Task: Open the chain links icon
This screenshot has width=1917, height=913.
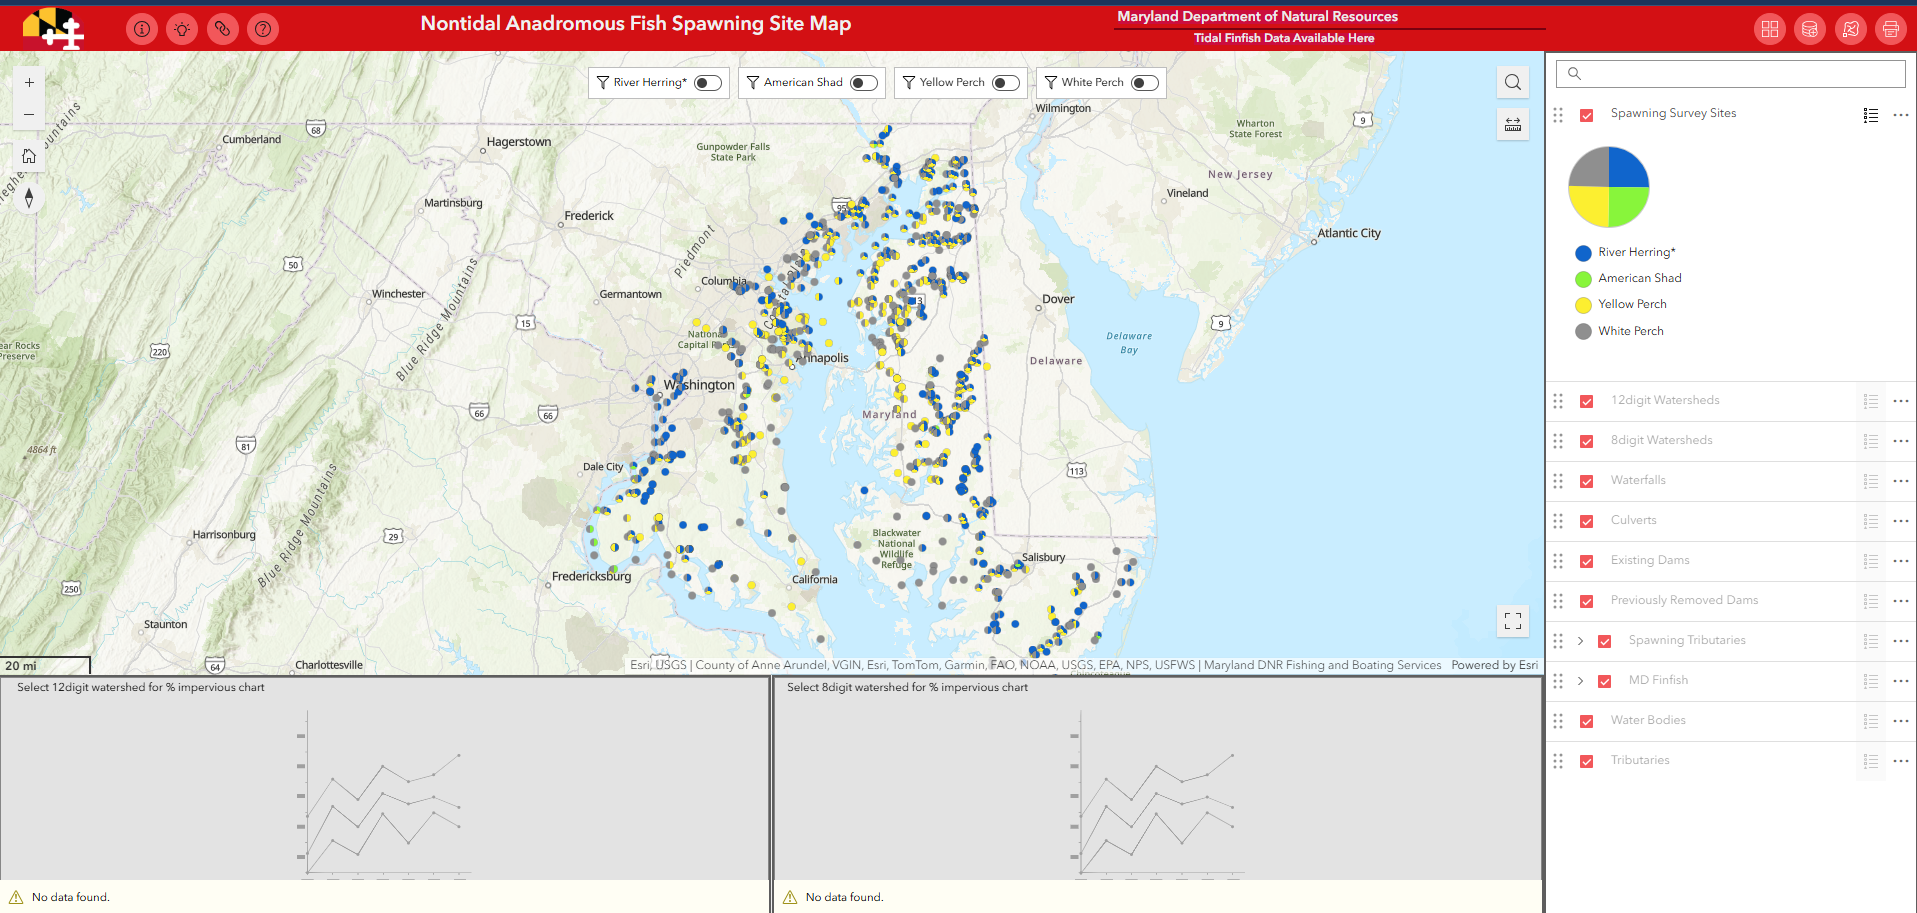Action: point(222,29)
